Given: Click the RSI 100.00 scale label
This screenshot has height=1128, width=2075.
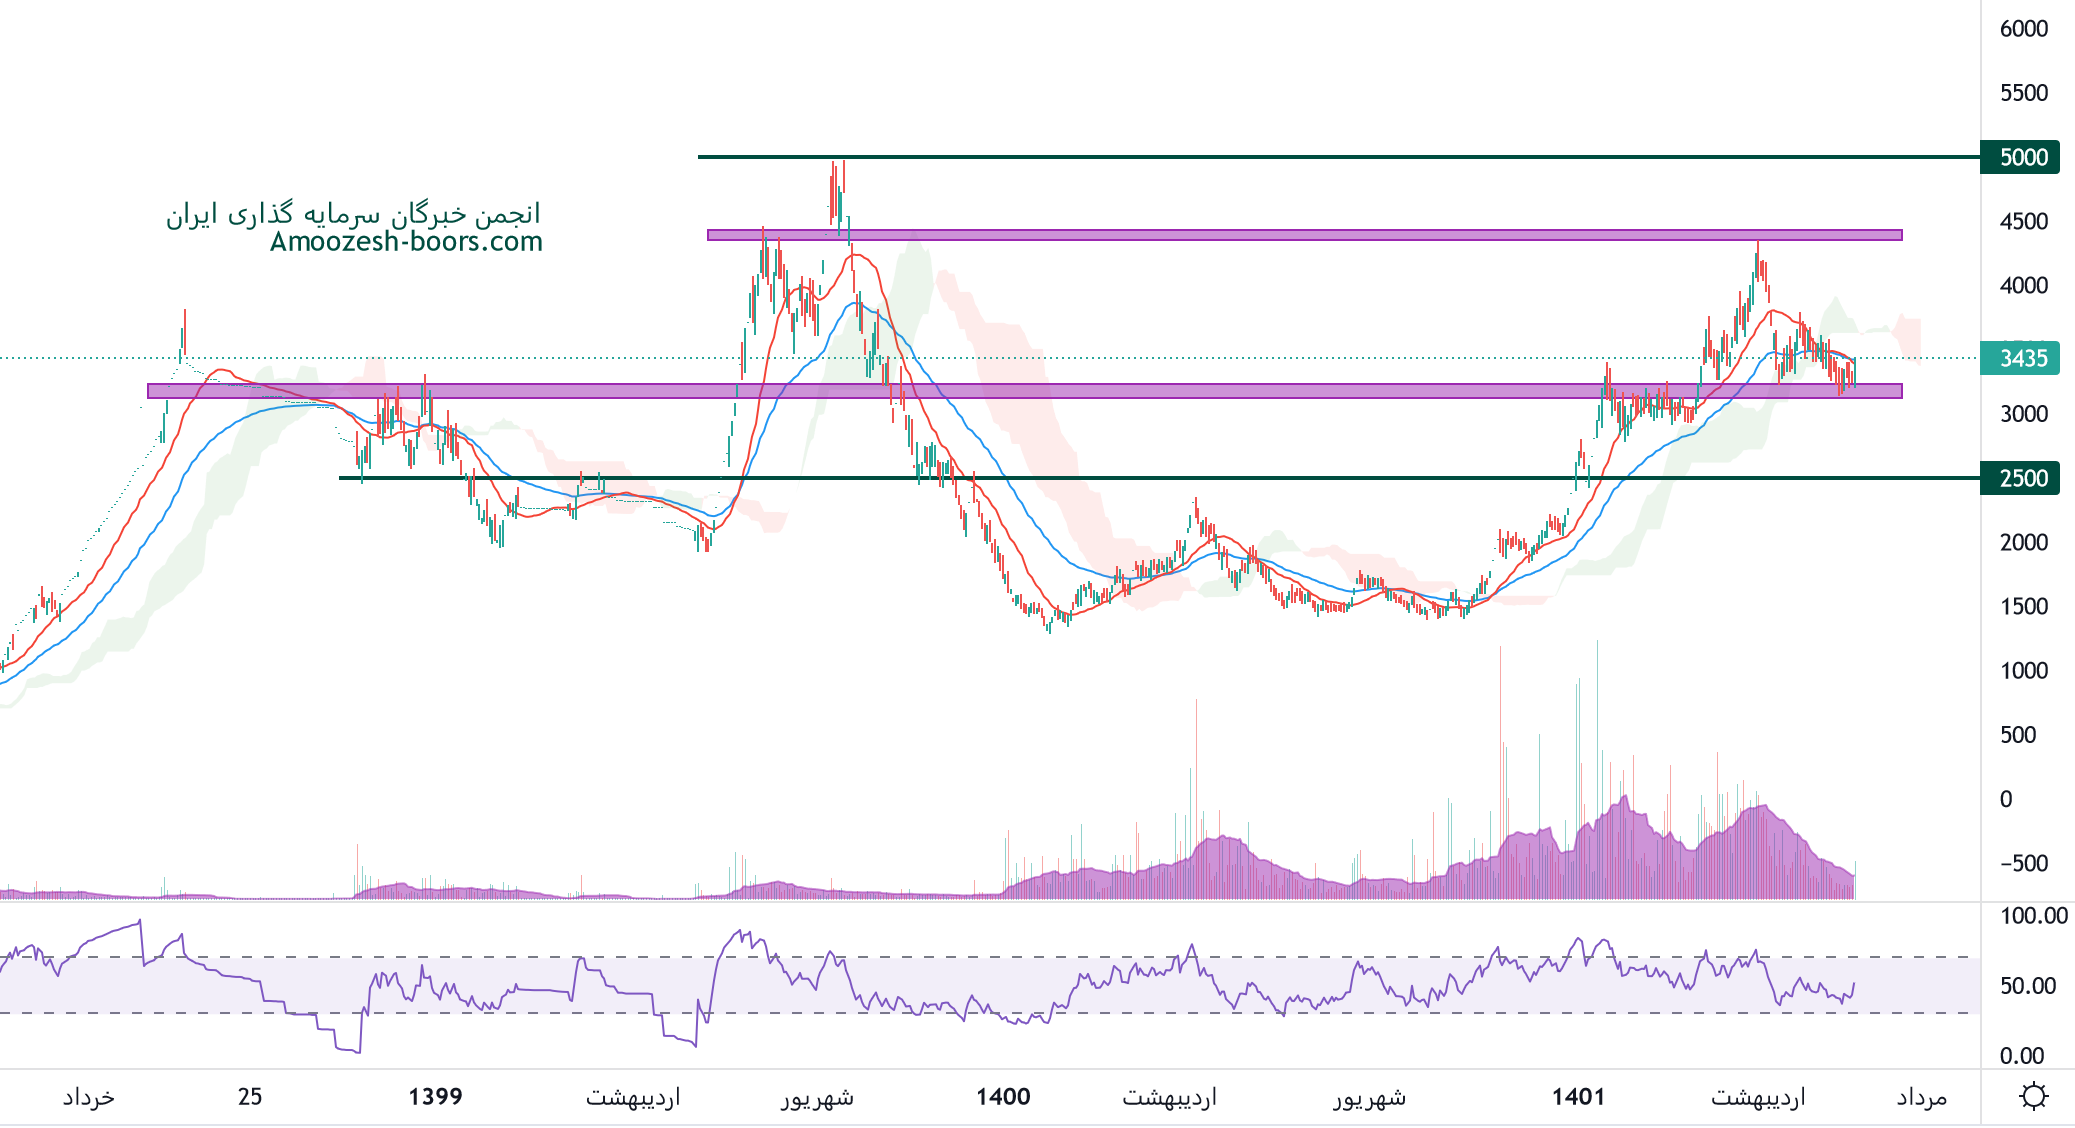Looking at the screenshot, I should [x=2033, y=916].
